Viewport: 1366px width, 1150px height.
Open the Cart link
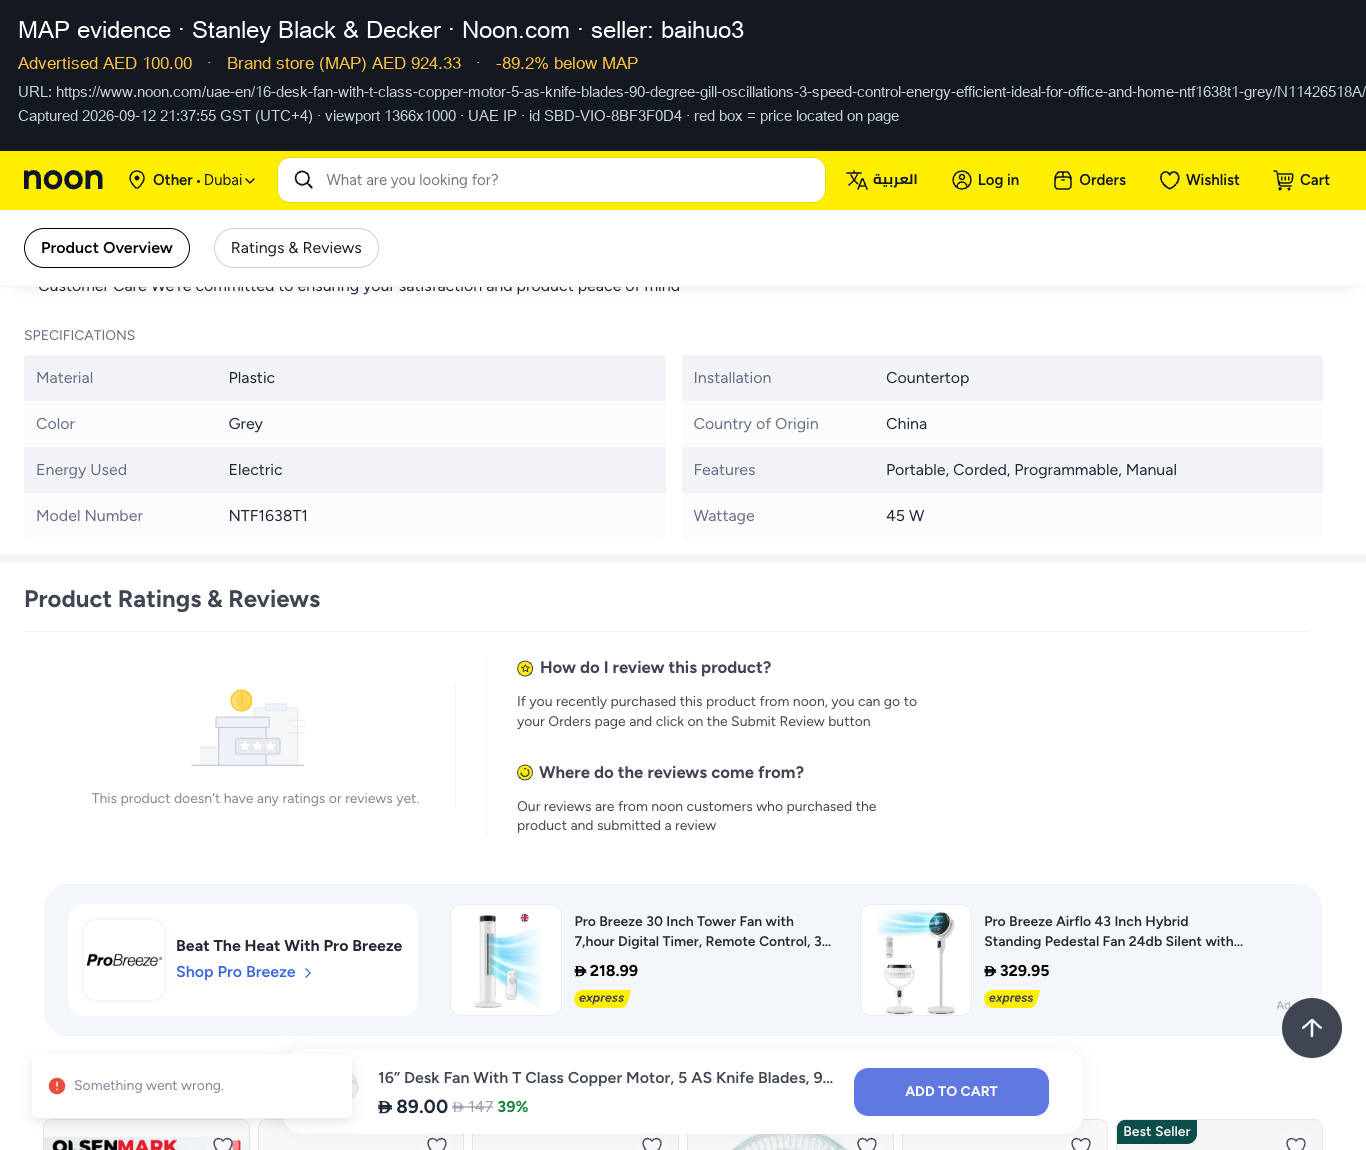pyautogui.click(x=1302, y=180)
